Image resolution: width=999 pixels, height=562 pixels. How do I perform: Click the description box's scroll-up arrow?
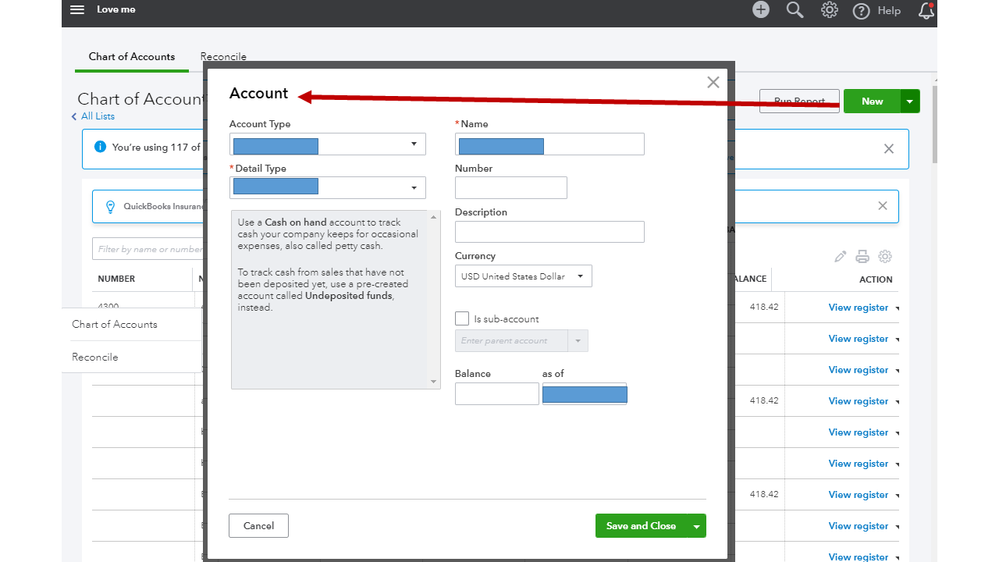tap(433, 218)
